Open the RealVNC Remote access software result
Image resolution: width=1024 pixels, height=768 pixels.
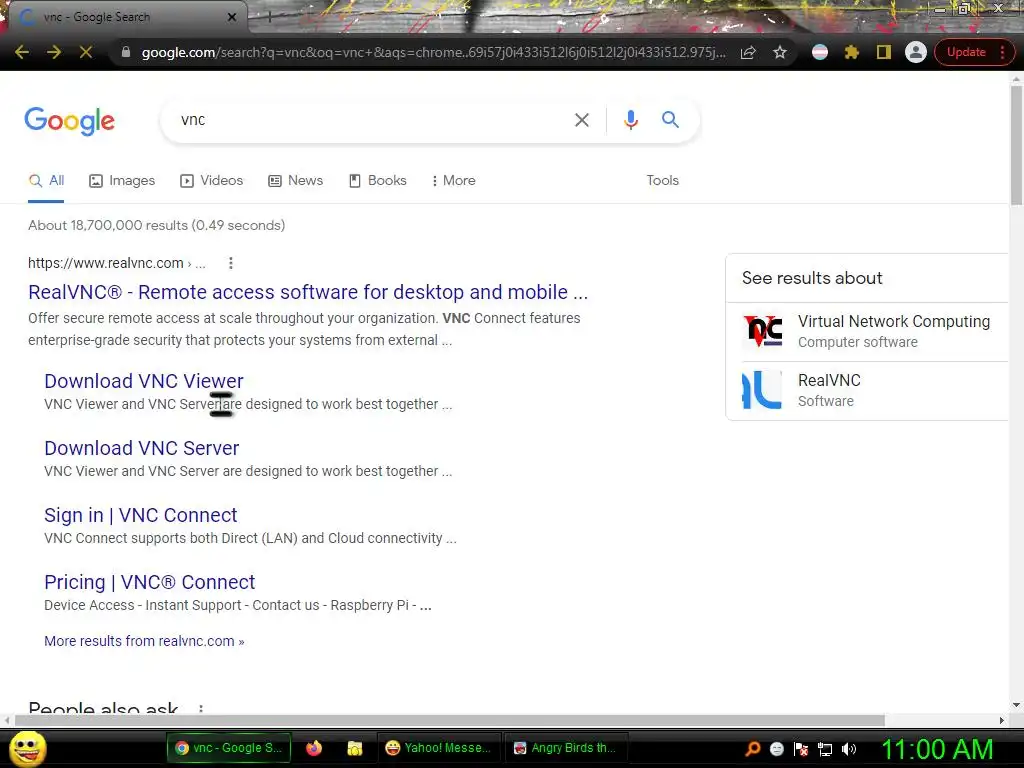pyautogui.click(x=308, y=292)
